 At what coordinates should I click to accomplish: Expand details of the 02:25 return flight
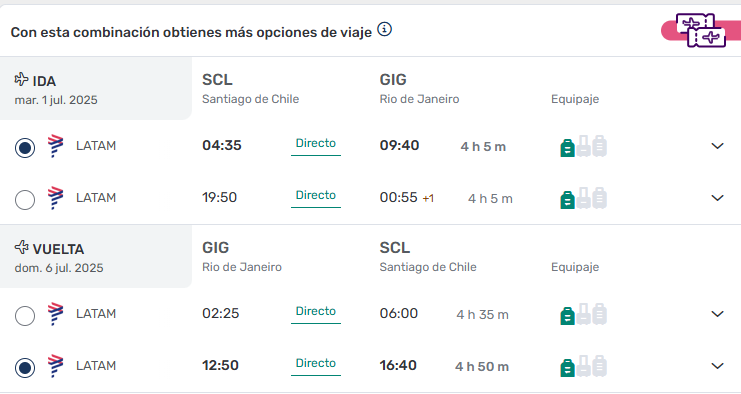tap(717, 314)
